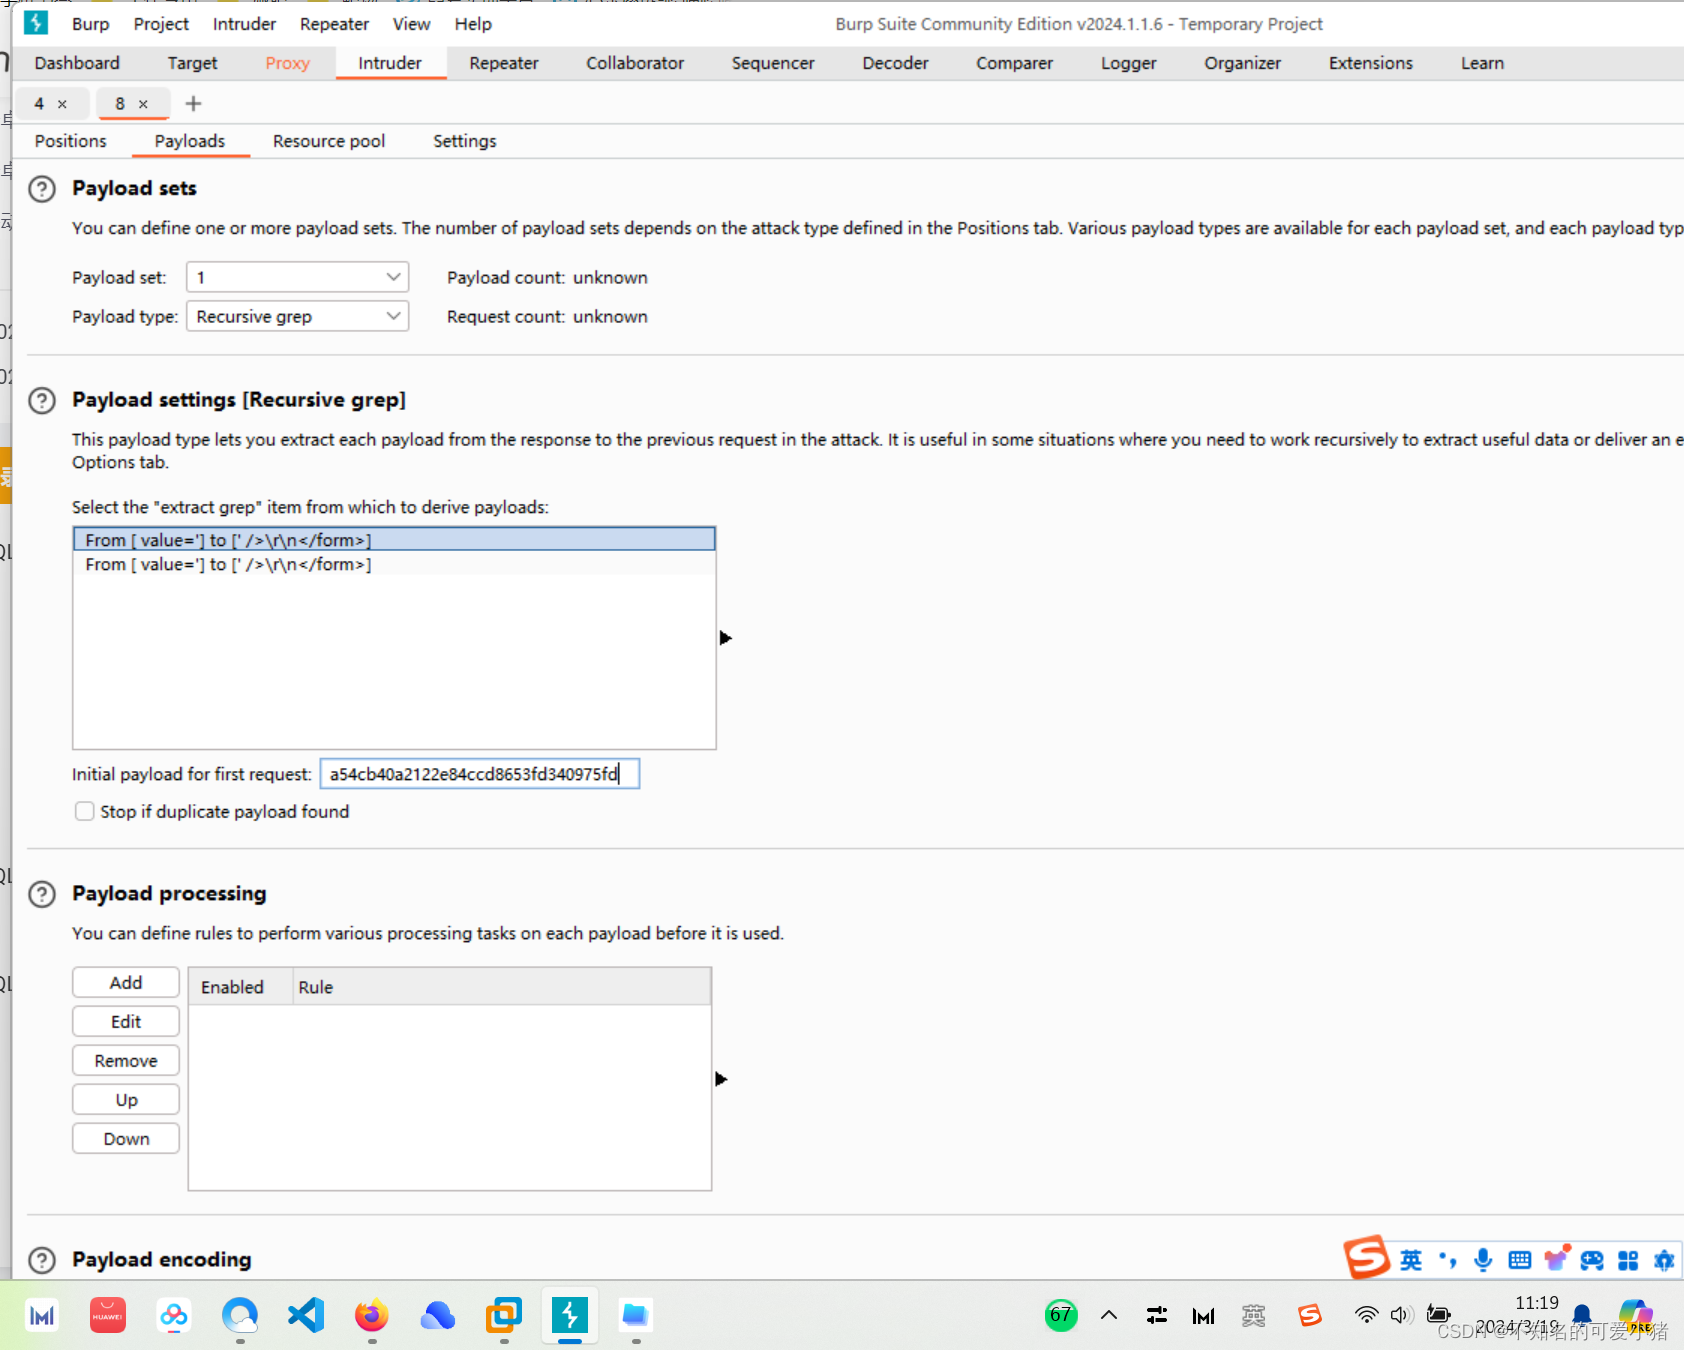Switch to the Repeater tool tab
The height and width of the screenshot is (1350, 1684).
click(504, 63)
